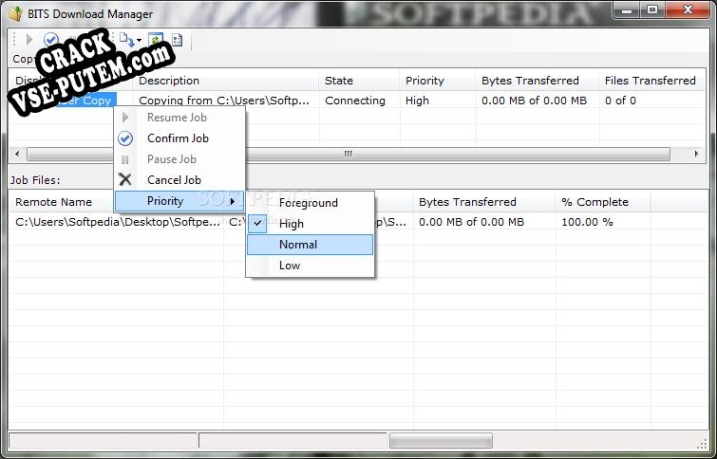The height and width of the screenshot is (459, 717).
Task: Click the Job Files Bytes Transferred header
Action: coord(485,202)
